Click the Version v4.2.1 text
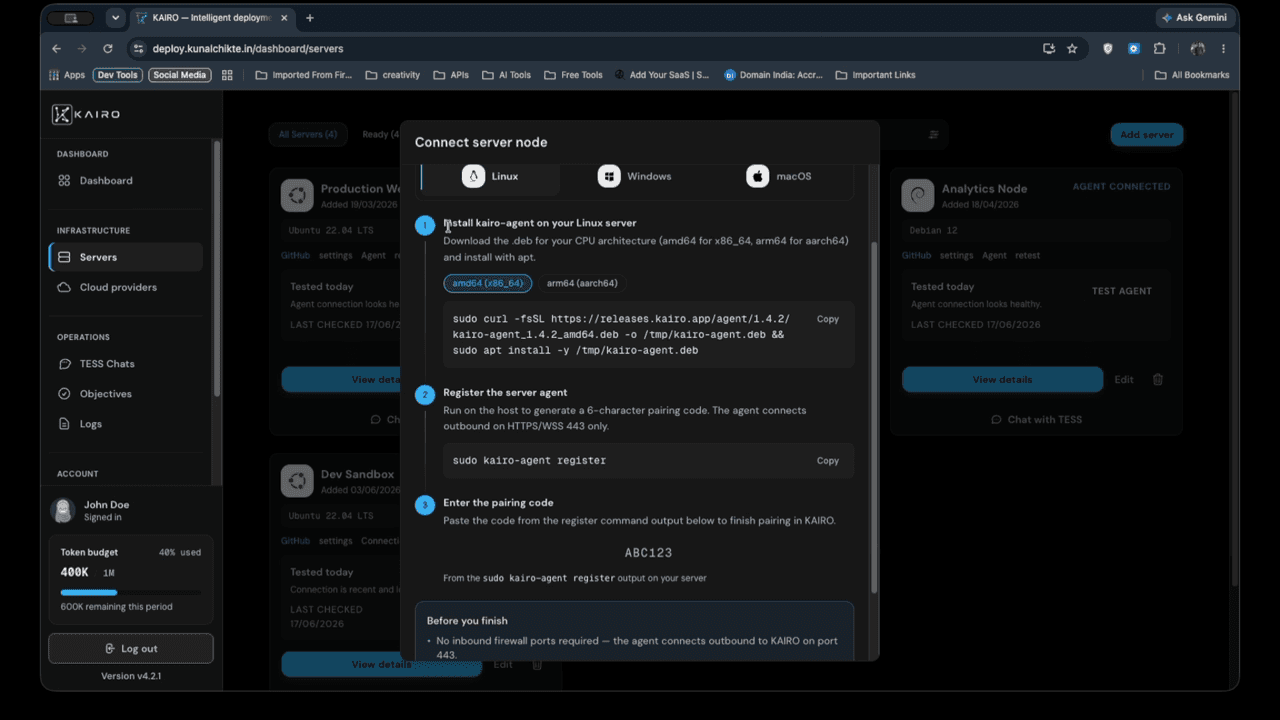1280x720 pixels. pyautogui.click(x=131, y=676)
